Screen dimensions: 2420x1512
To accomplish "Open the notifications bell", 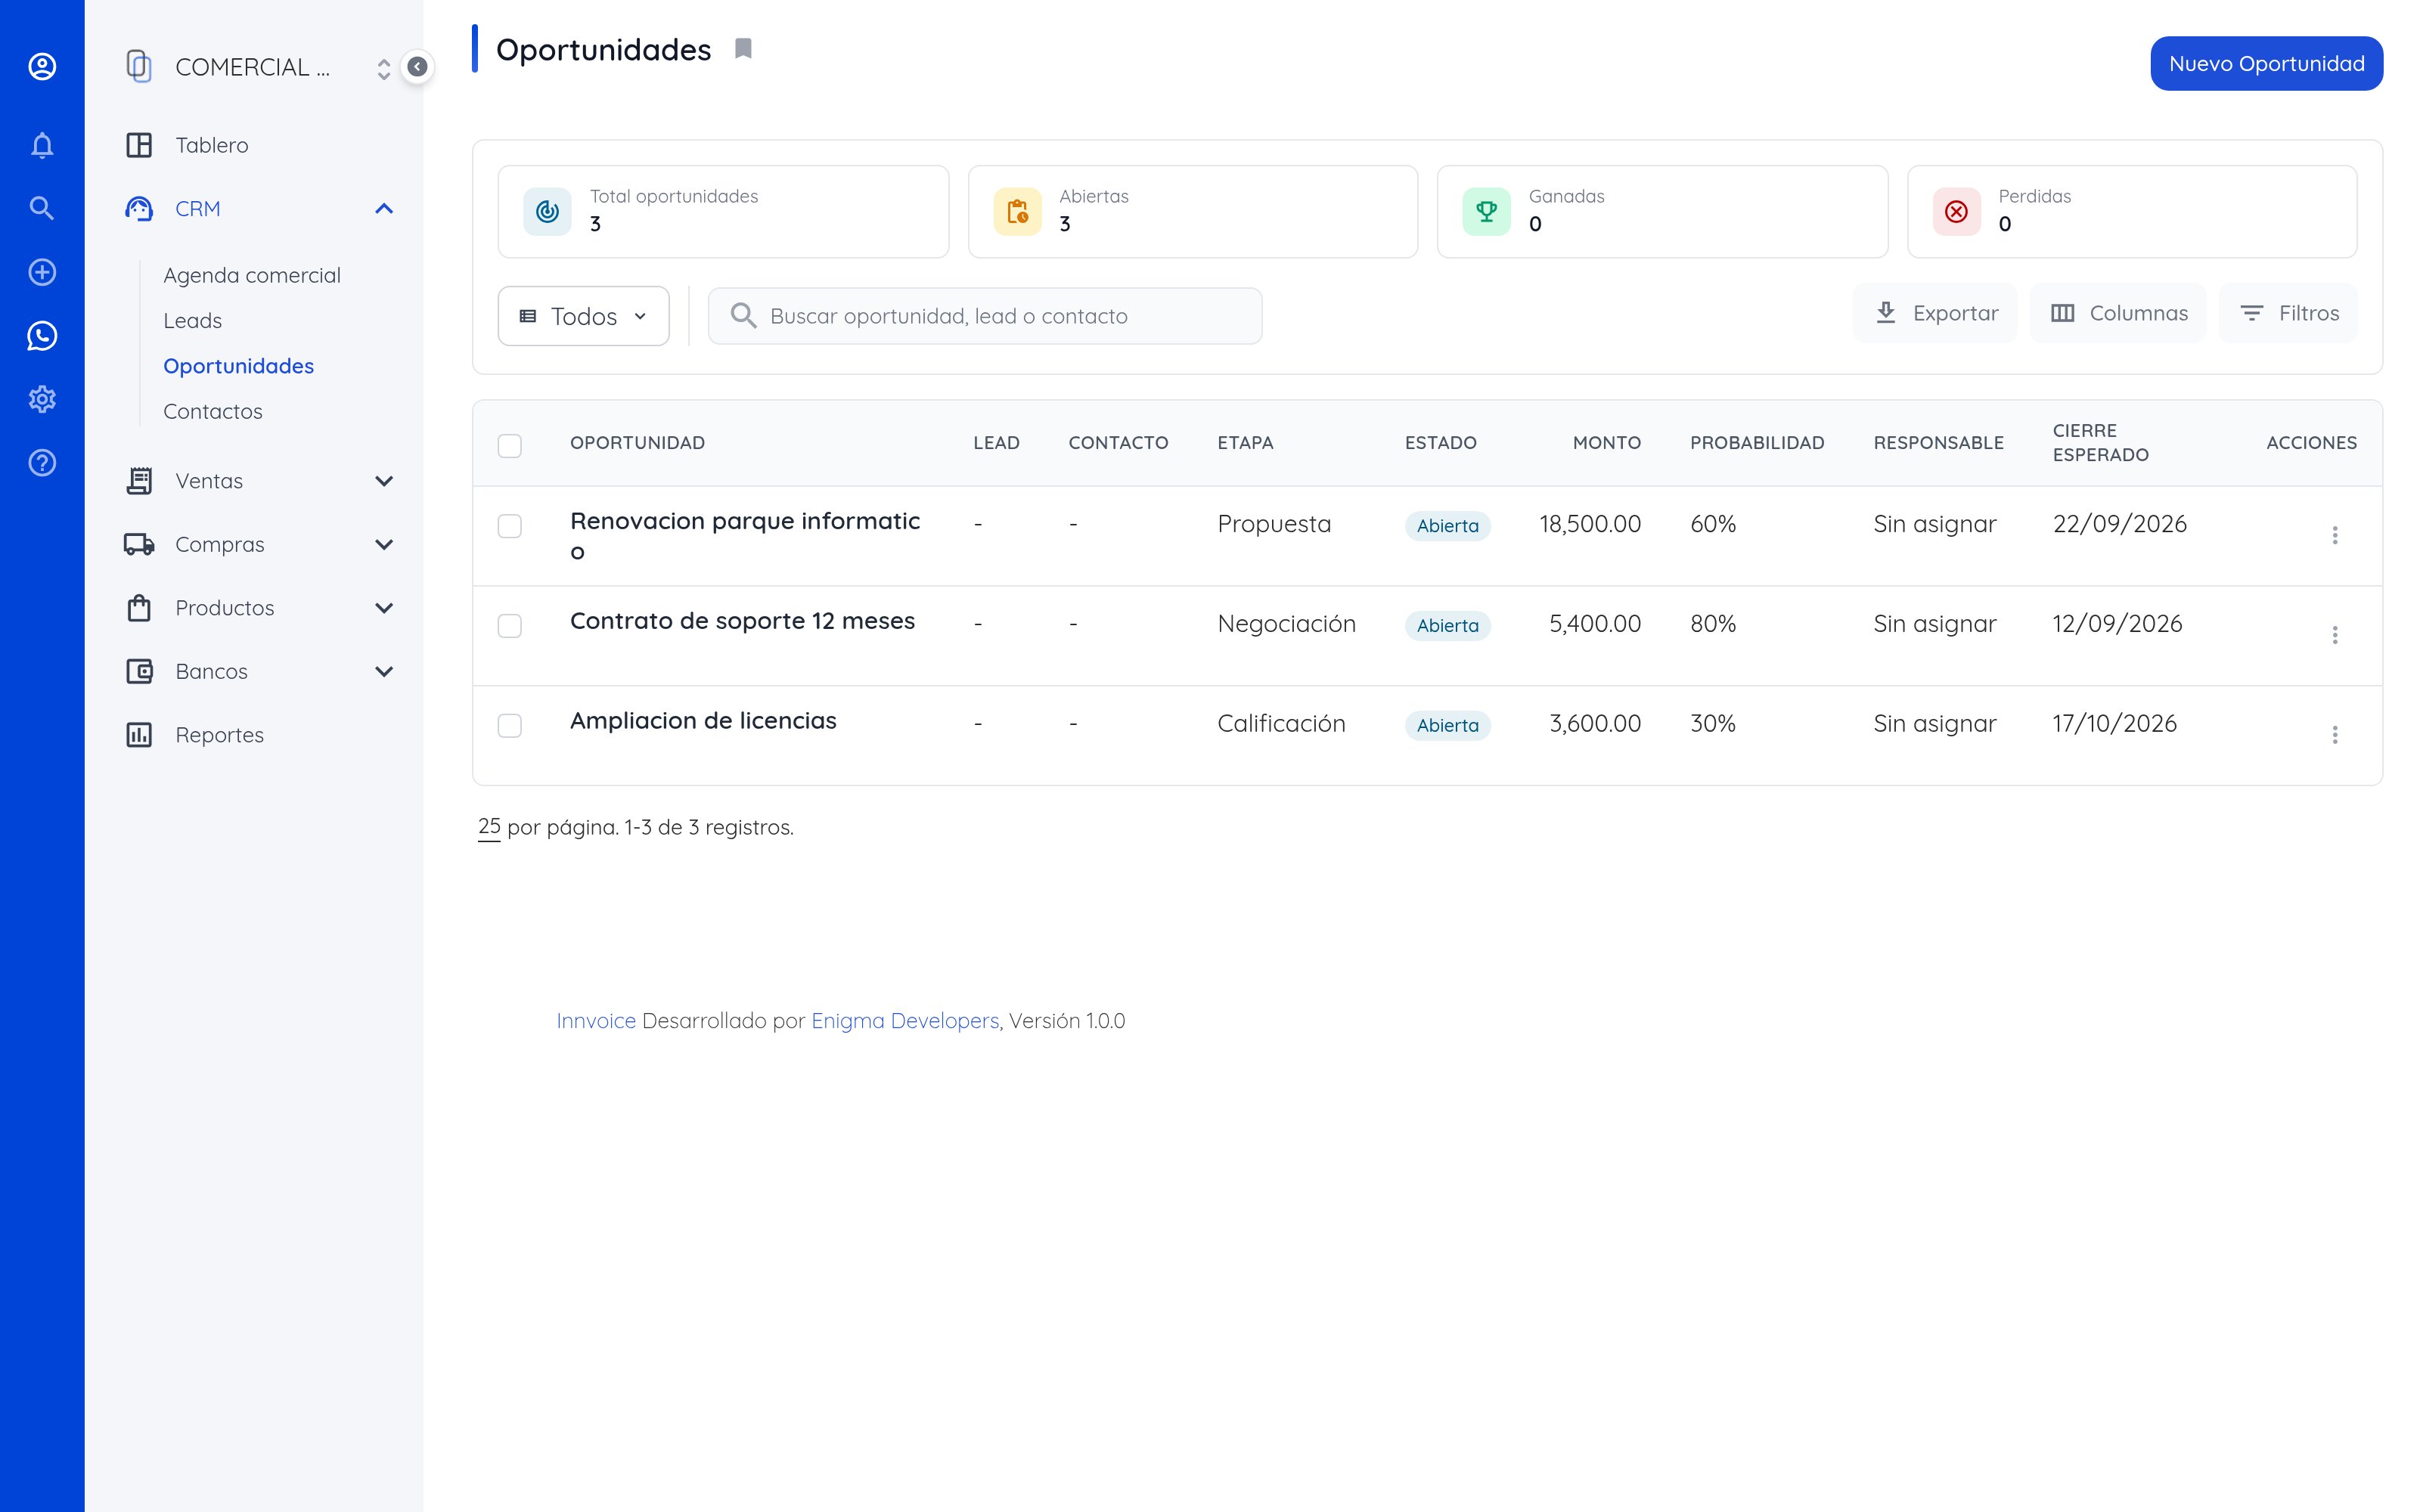I will (42, 145).
